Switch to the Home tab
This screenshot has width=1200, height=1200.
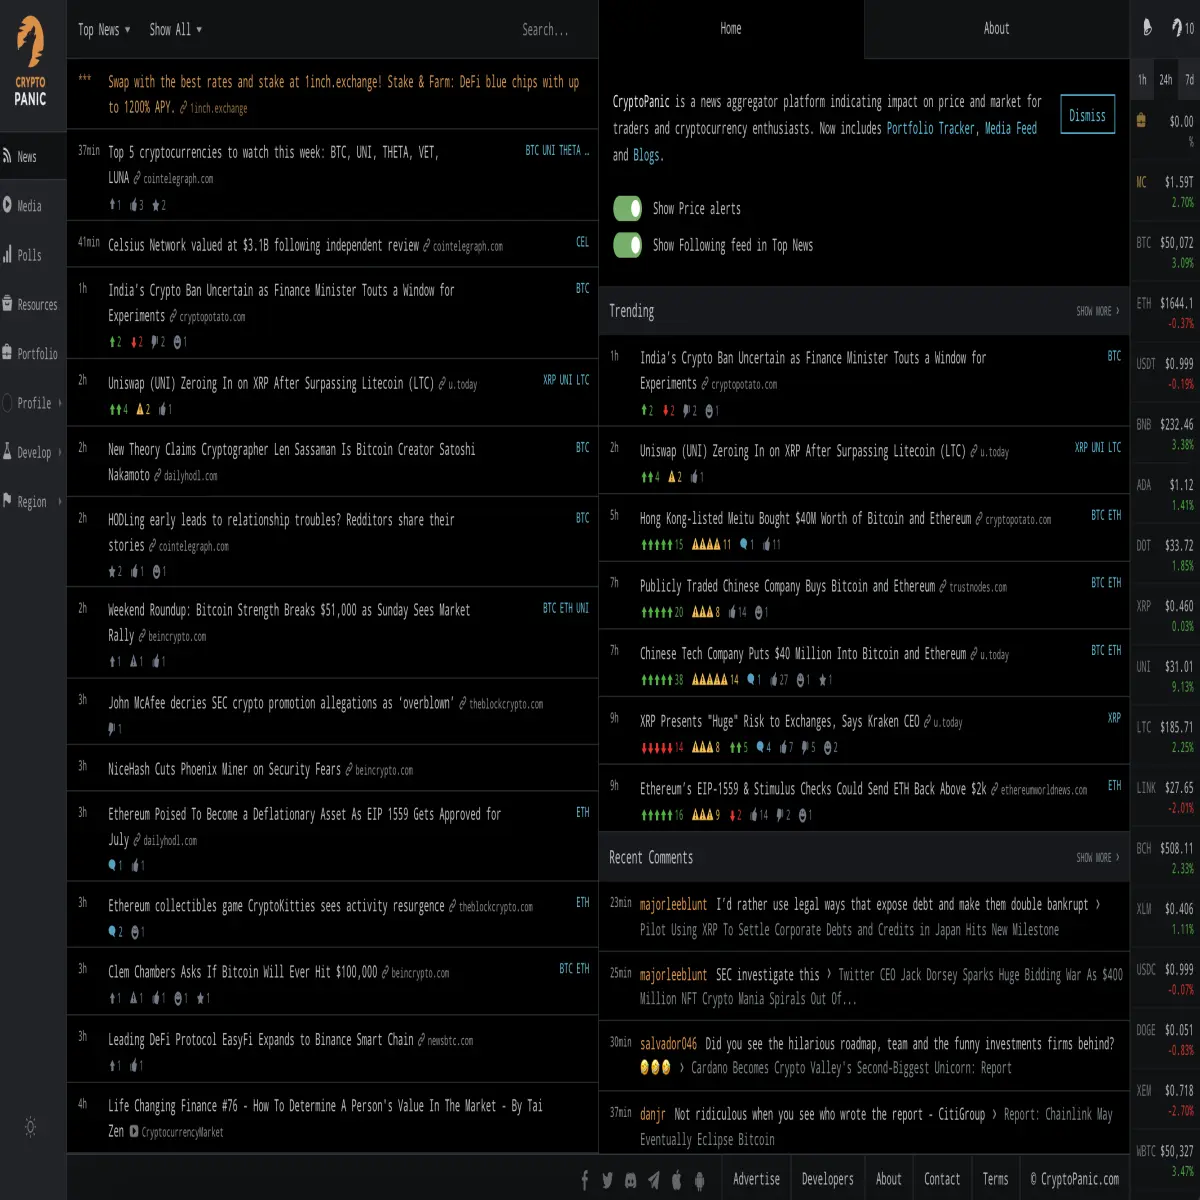tap(731, 29)
